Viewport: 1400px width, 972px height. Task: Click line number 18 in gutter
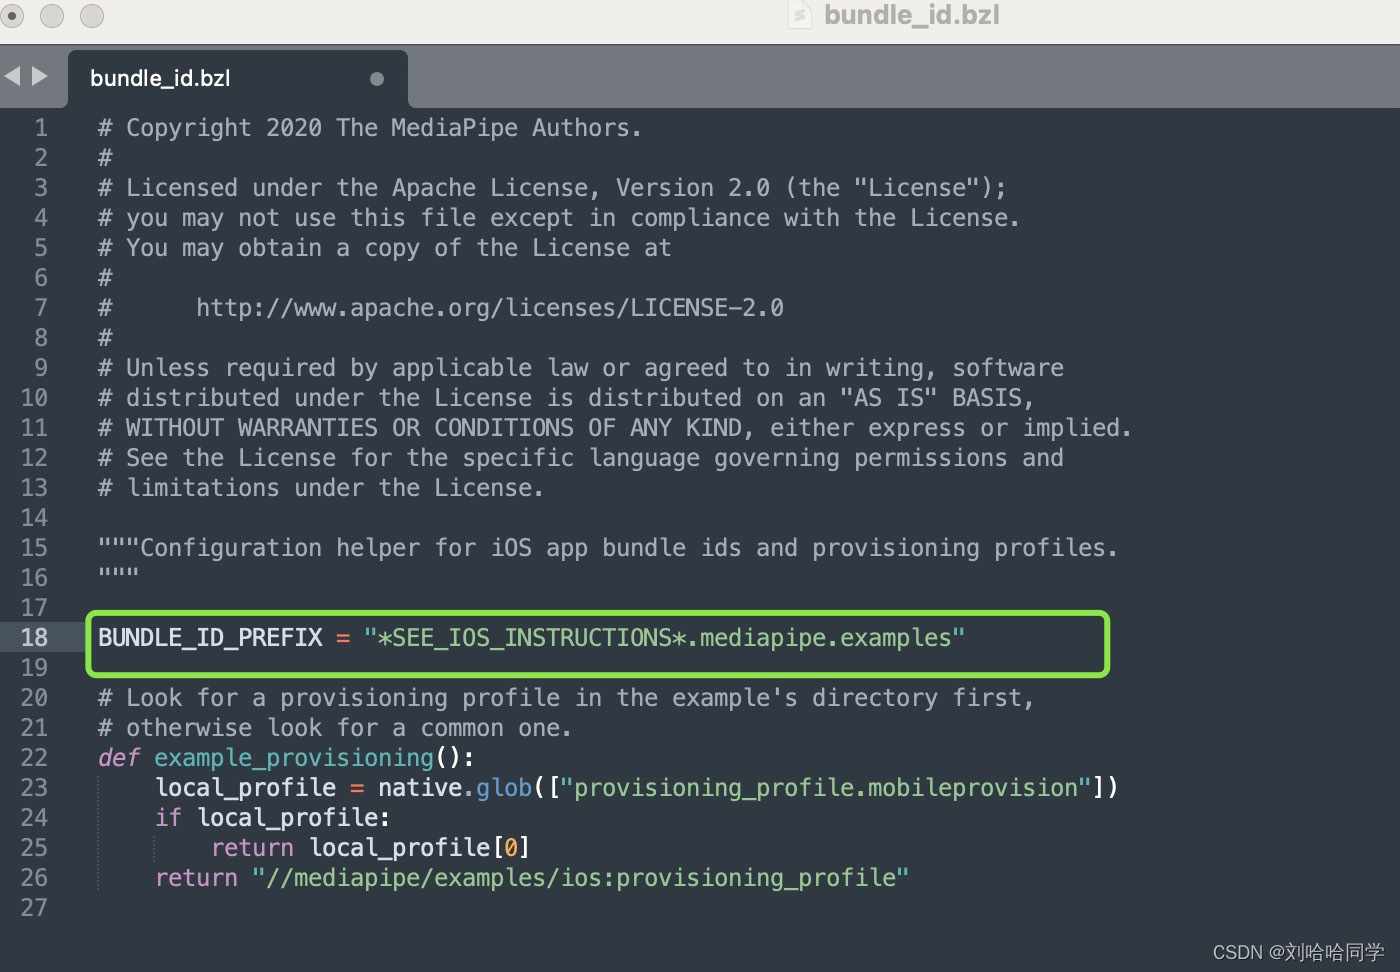click(34, 638)
